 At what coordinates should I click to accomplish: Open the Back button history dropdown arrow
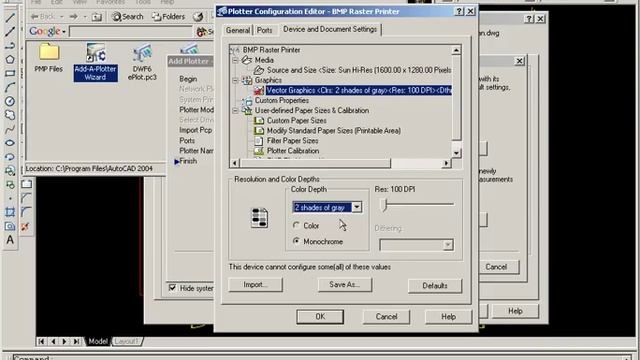pos(61,17)
